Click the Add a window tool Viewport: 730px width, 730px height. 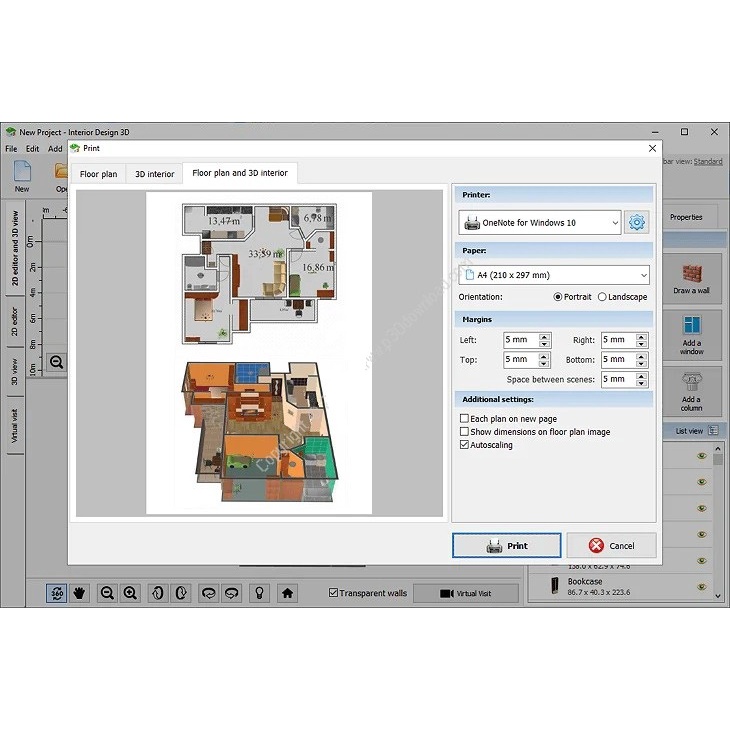tap(691, 335)
